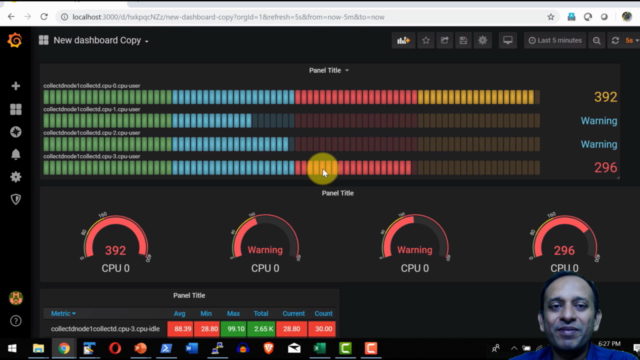Click the 99.10 Max cell
This screenshot has height=360, width=640.
click(x=234, y=329)
